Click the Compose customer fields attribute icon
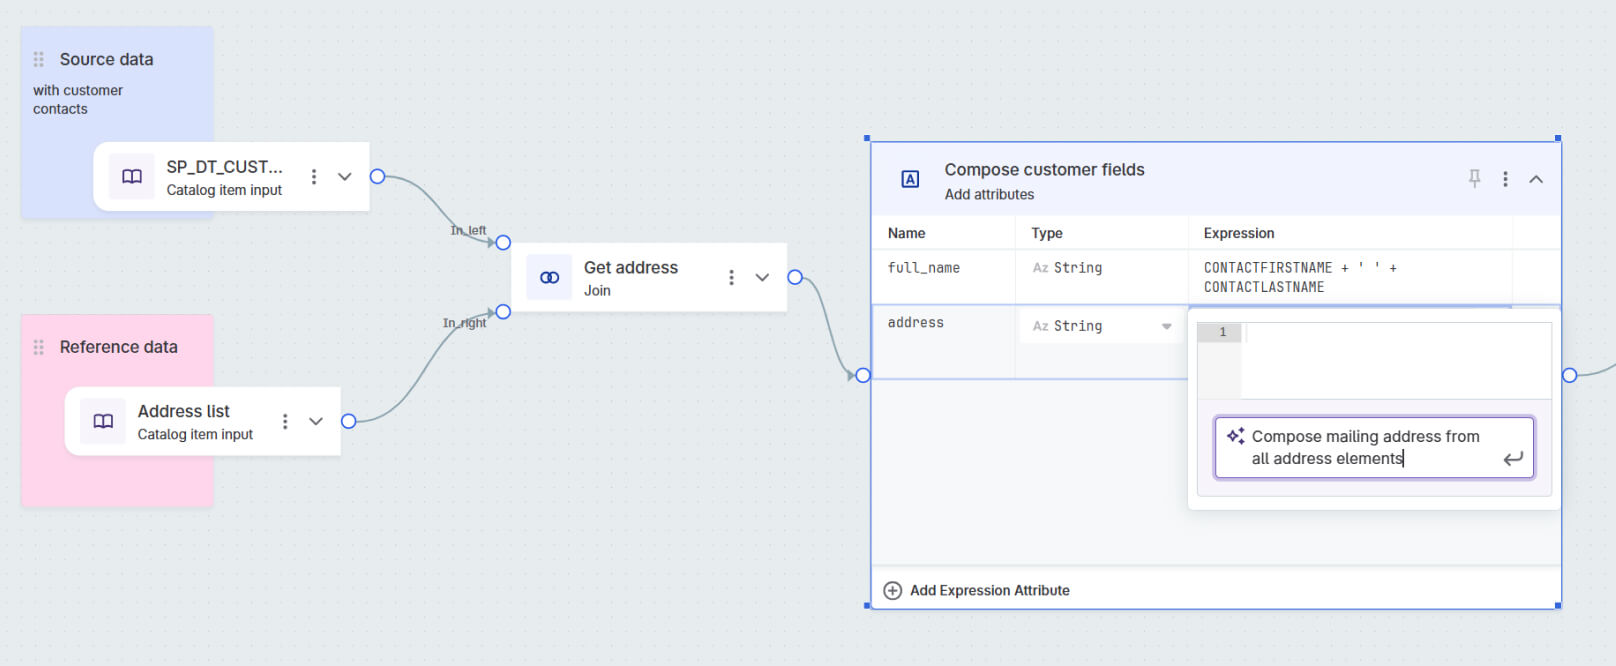Viewport: 1616px width, 666px height. coord(910,180)
